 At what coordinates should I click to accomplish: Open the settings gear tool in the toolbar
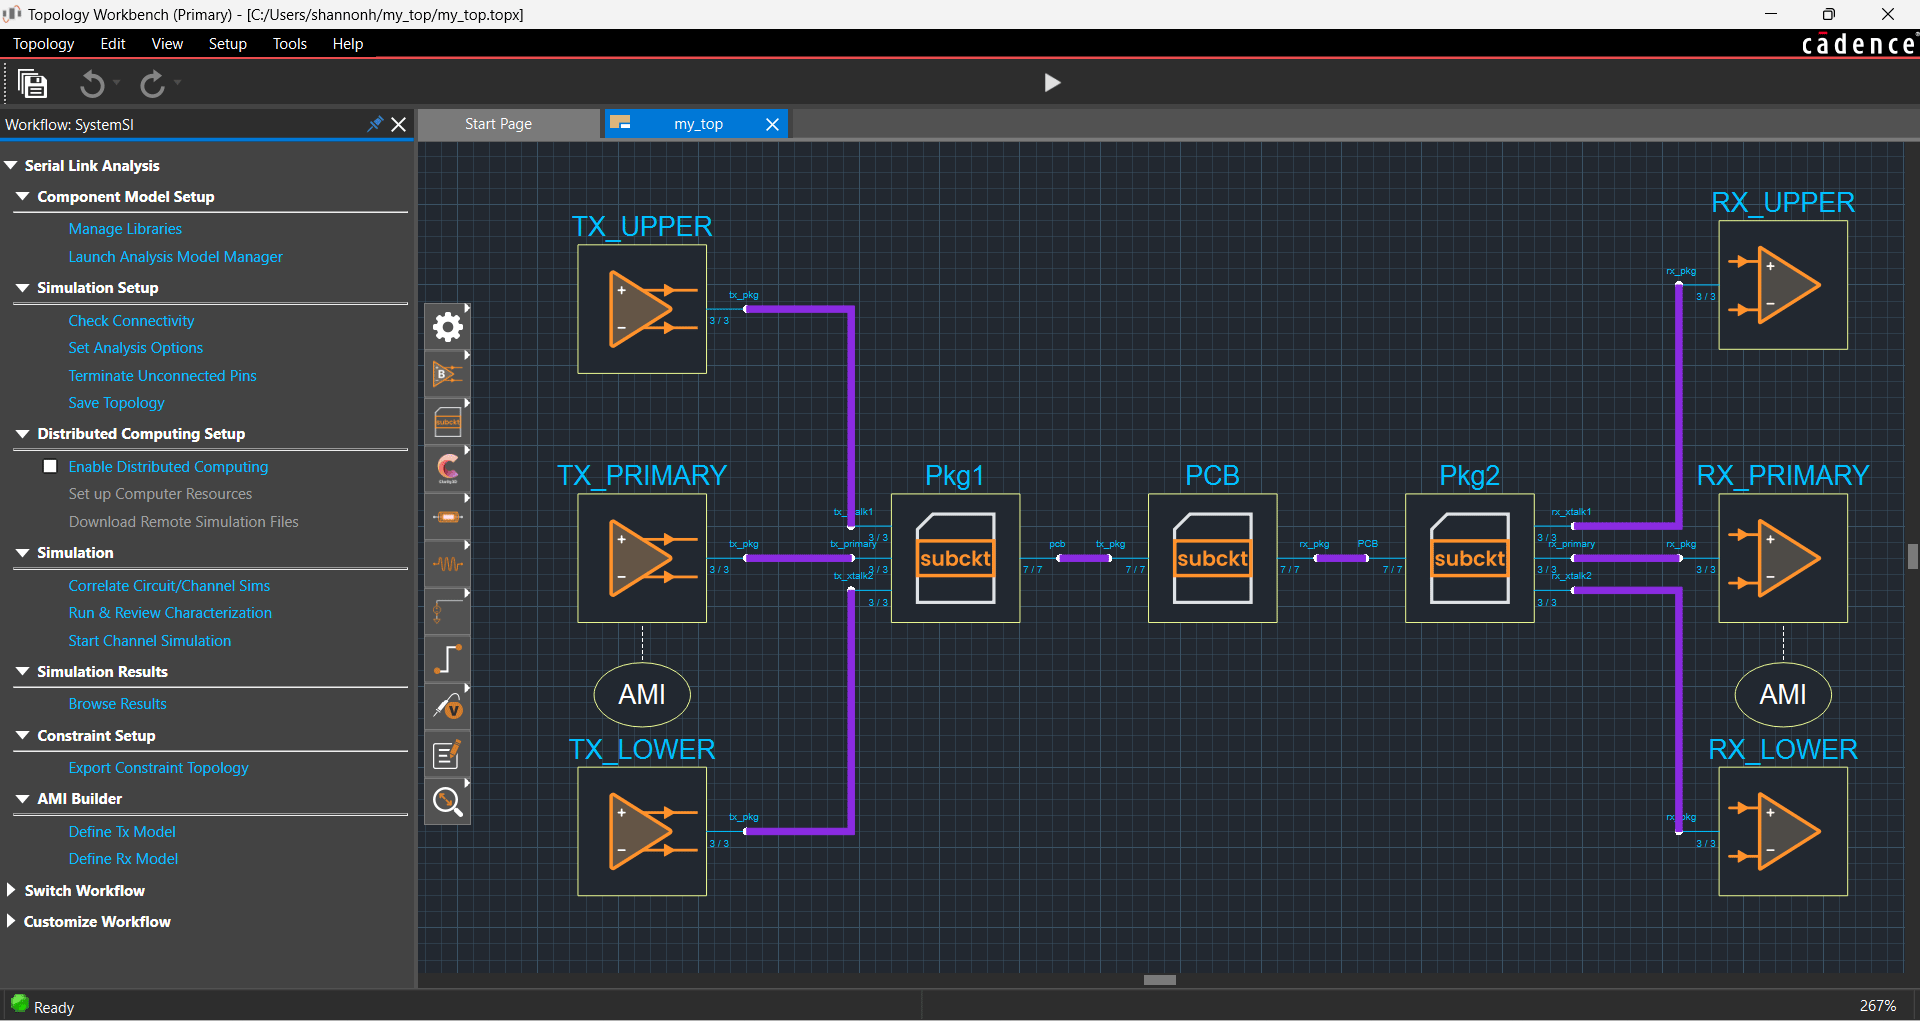[x=447, y=327]
